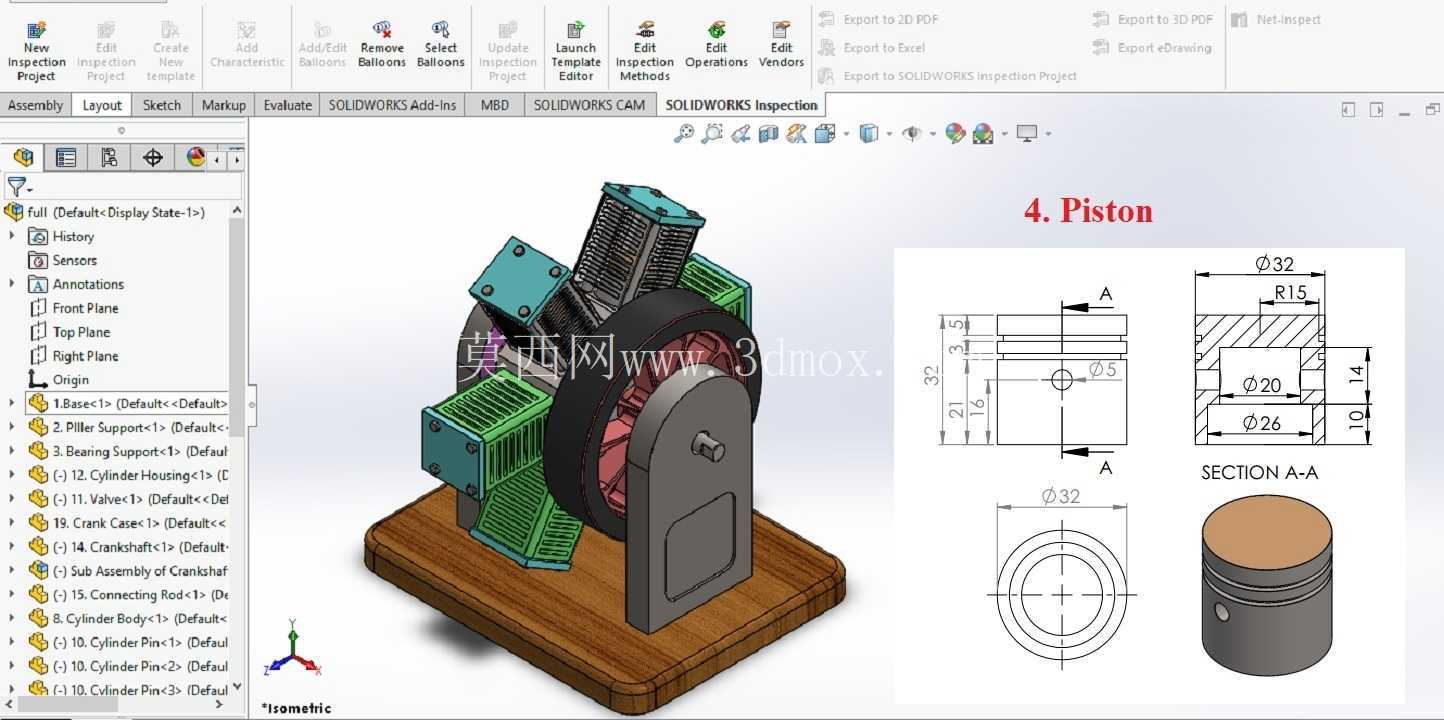Click Zoom to Fit icon

click(684, 133)
